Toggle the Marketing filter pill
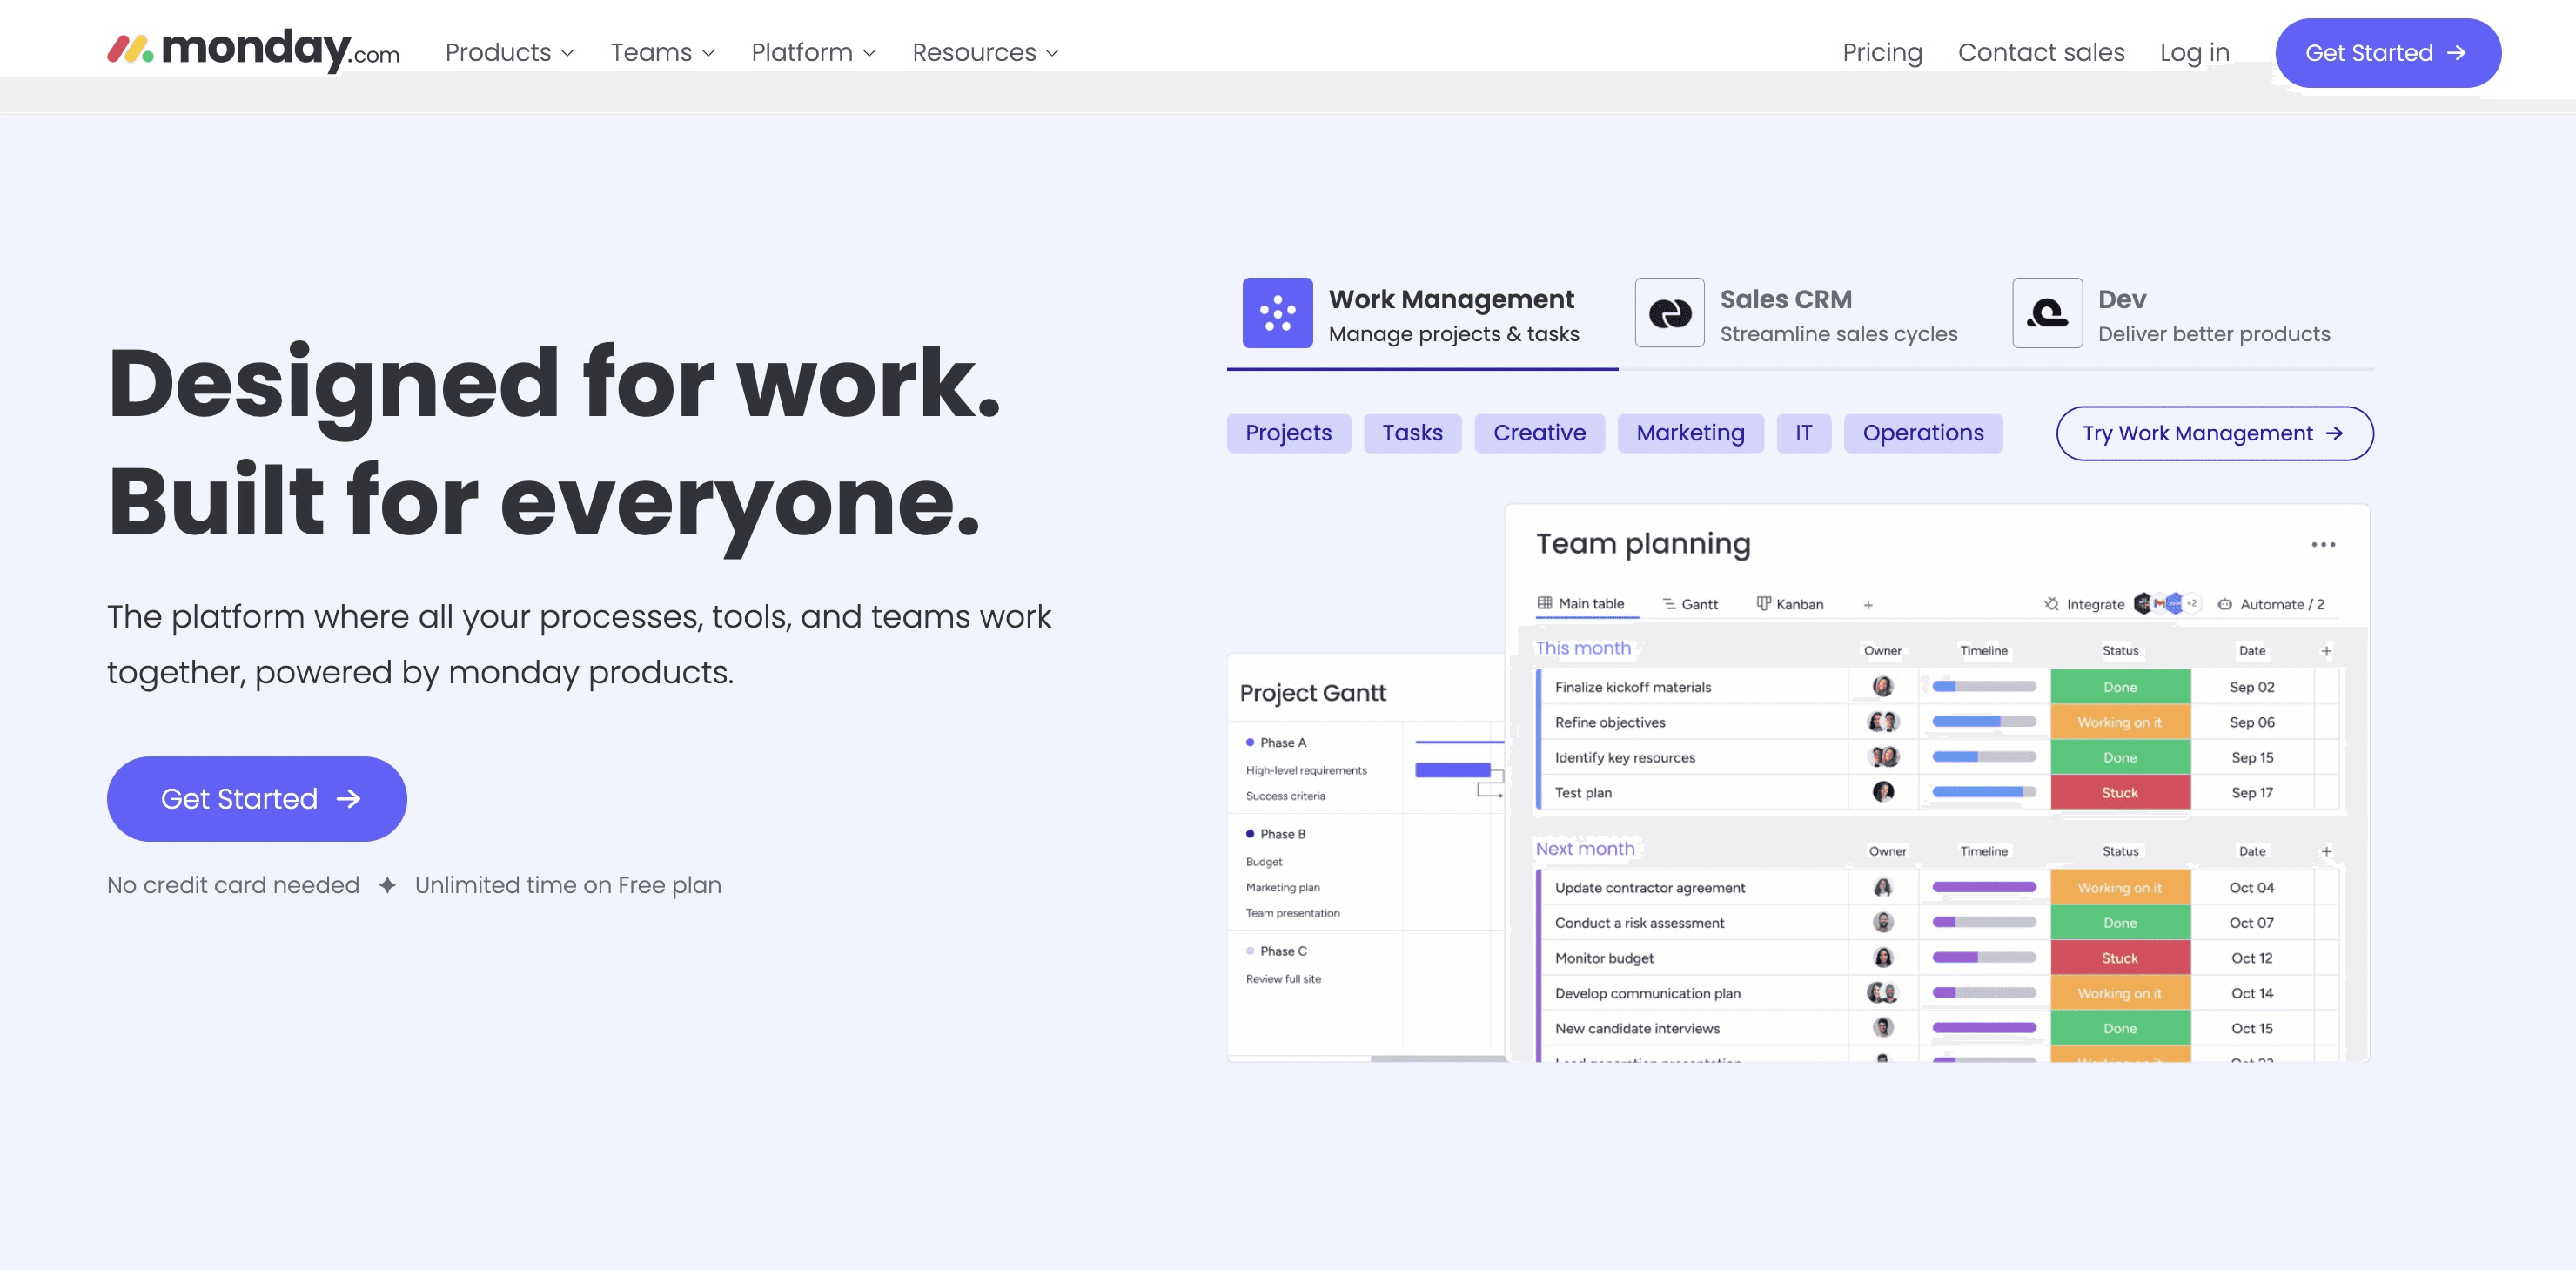This screenshot has width=2576, height=1270. (1690, 433)
